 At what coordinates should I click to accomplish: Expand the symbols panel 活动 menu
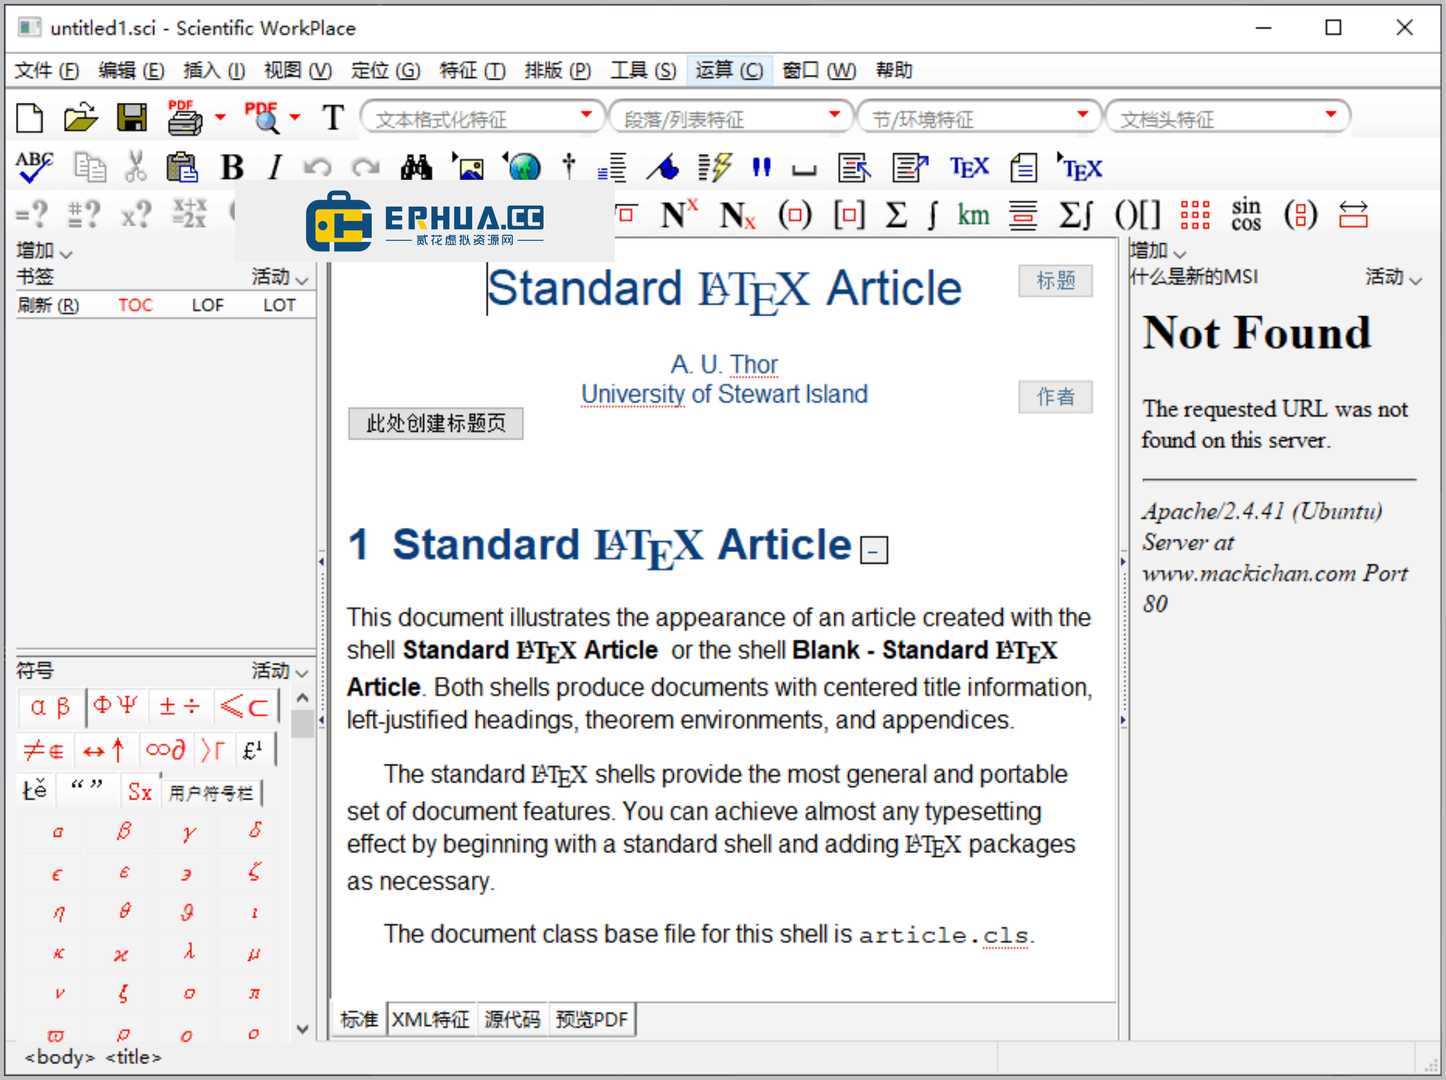tap(280, 671)
